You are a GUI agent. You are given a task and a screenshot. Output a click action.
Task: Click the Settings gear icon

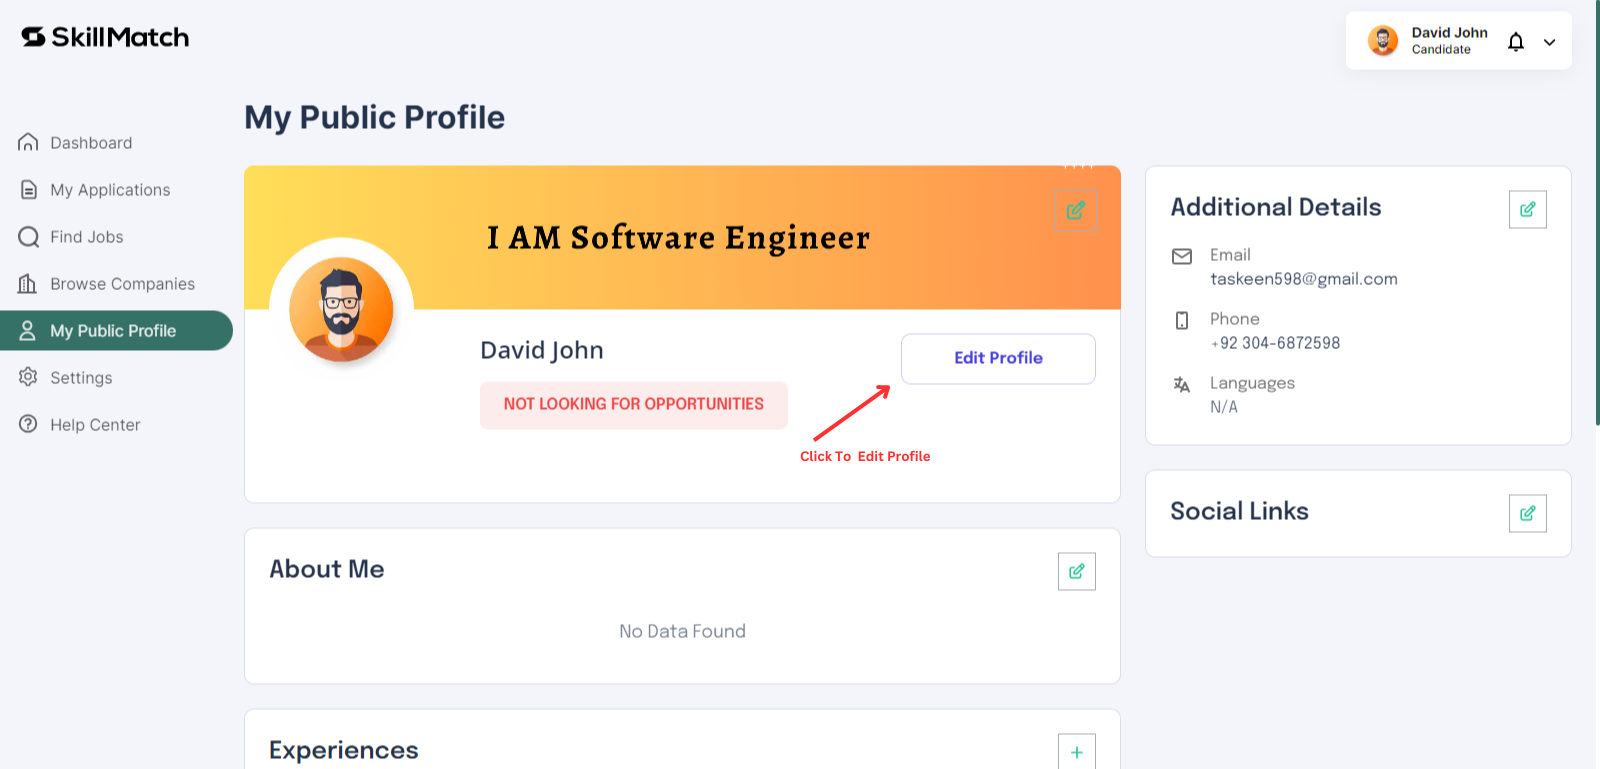pyautogui.click(x=28, y=377)
